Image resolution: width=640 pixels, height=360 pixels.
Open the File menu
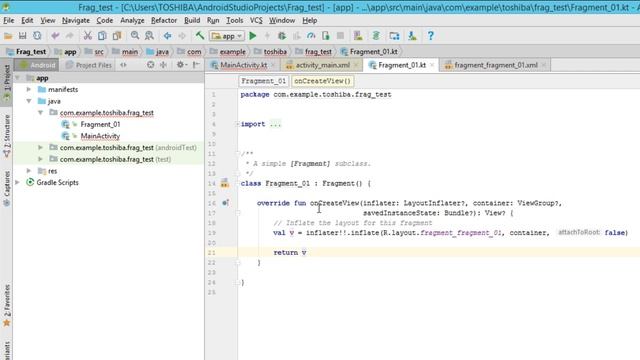coord(9,20)
